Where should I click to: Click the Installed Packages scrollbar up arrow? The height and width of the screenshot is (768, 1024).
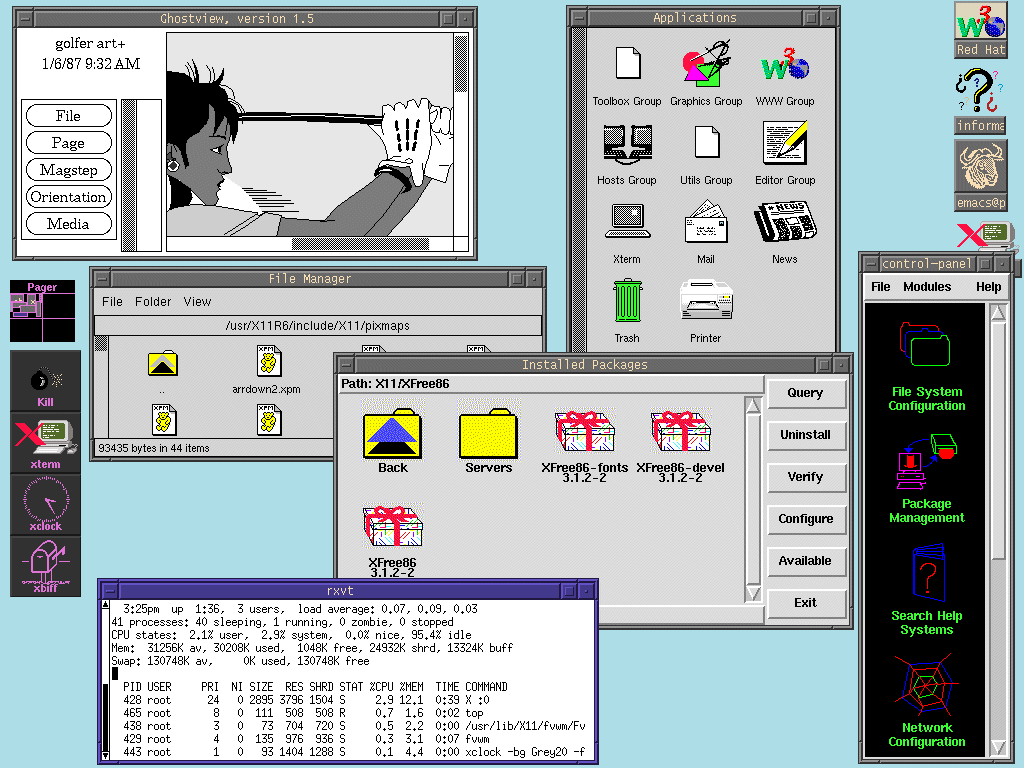pos(753,405)
